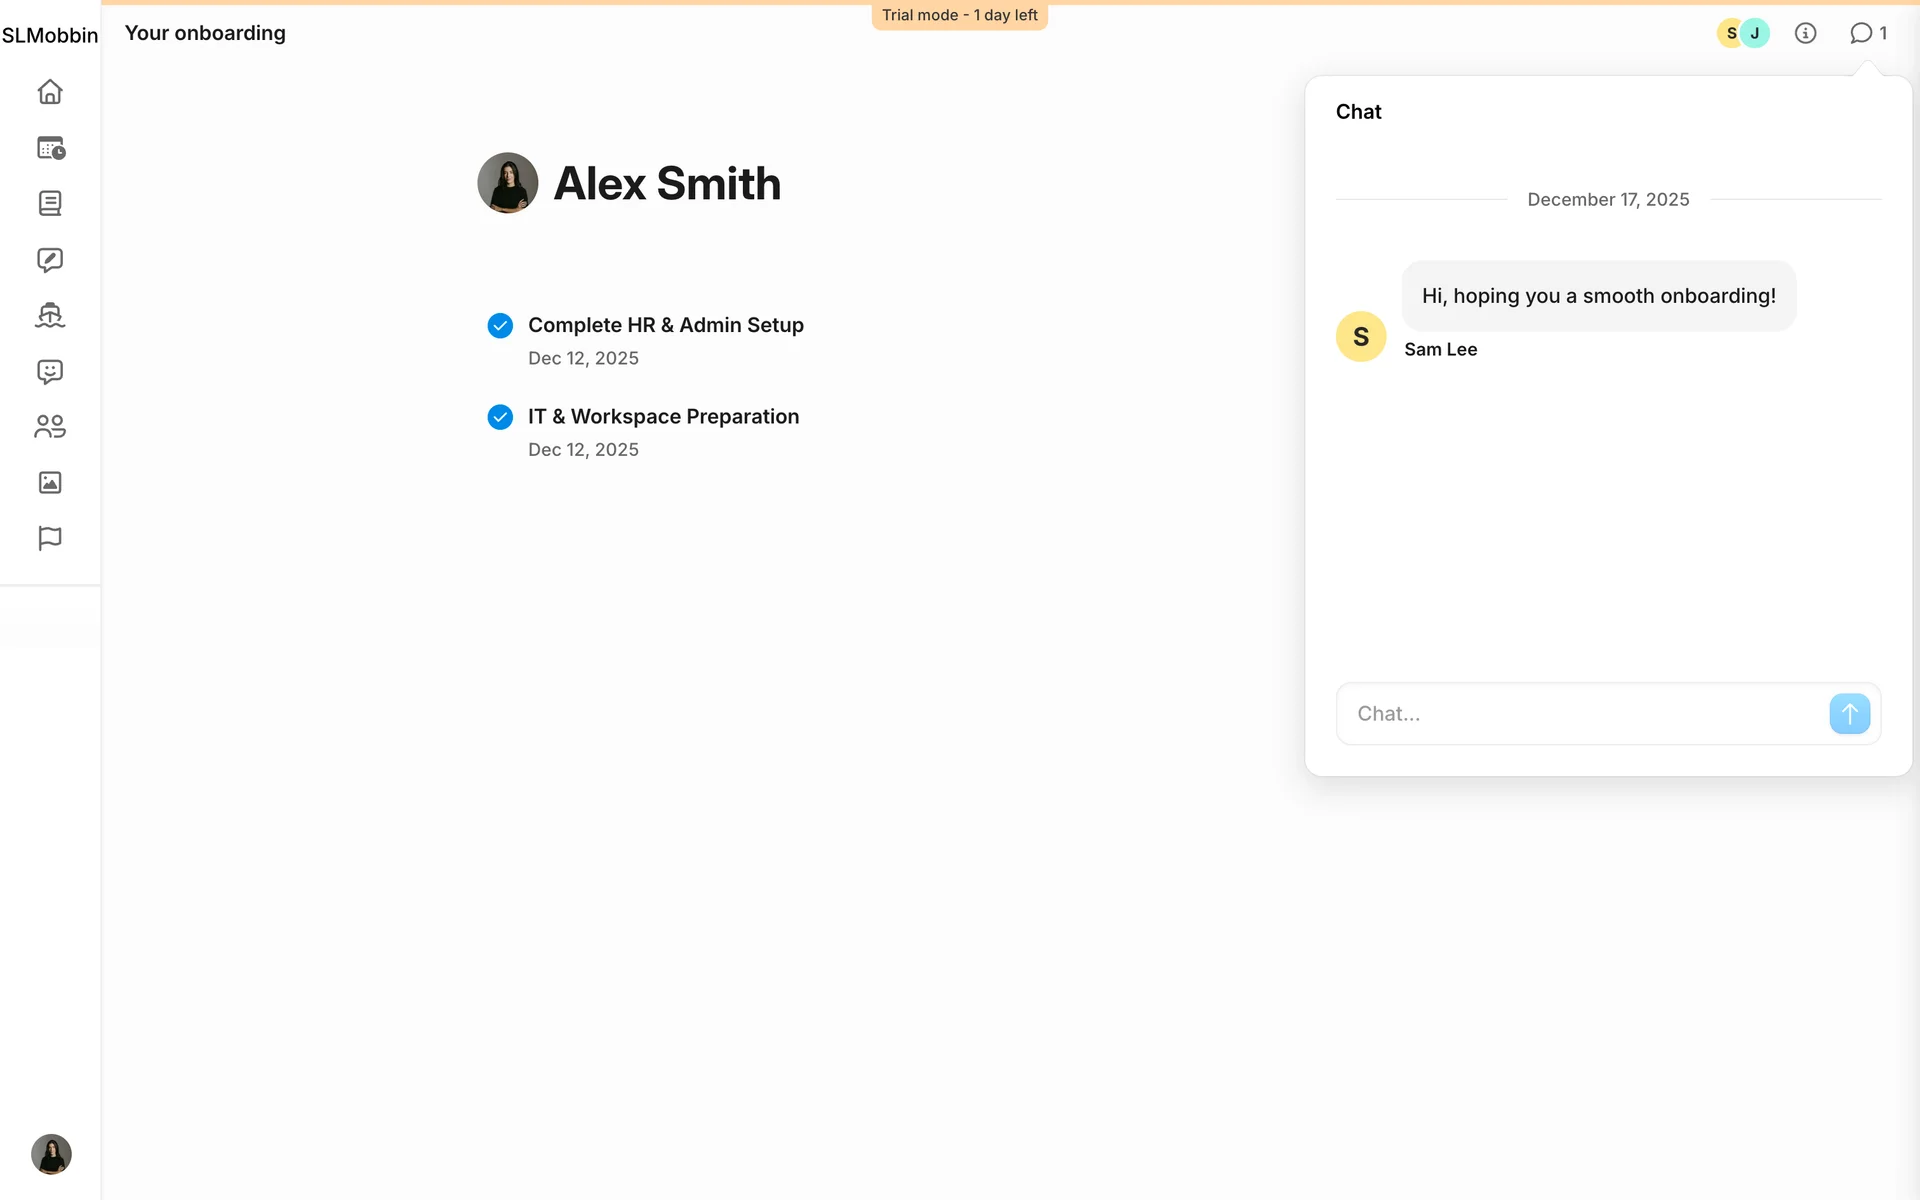
Task: Open the feedback pencil-bubble sidebar icon
Action: pyautogui.click(x=50, y=260)
